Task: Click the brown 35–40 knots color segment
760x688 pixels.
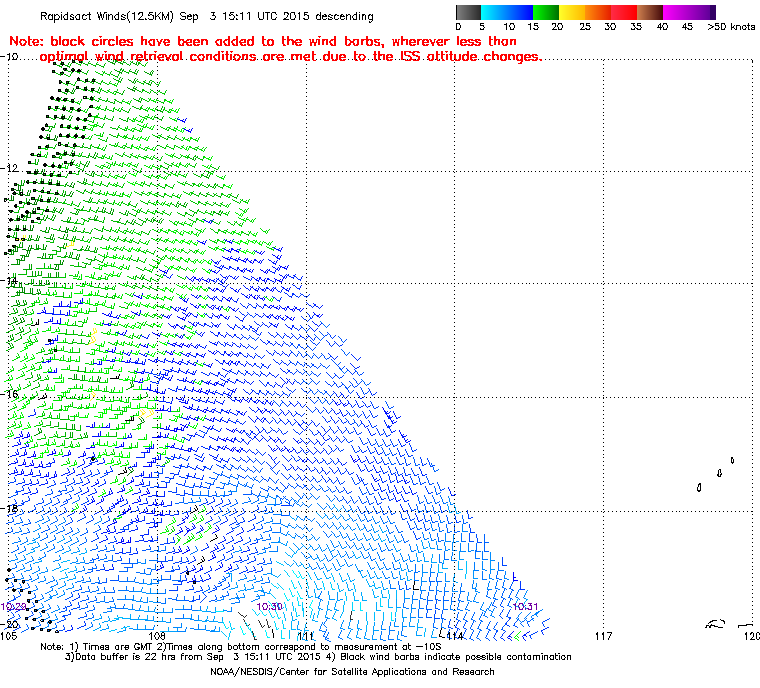Action: click(650, 12)
